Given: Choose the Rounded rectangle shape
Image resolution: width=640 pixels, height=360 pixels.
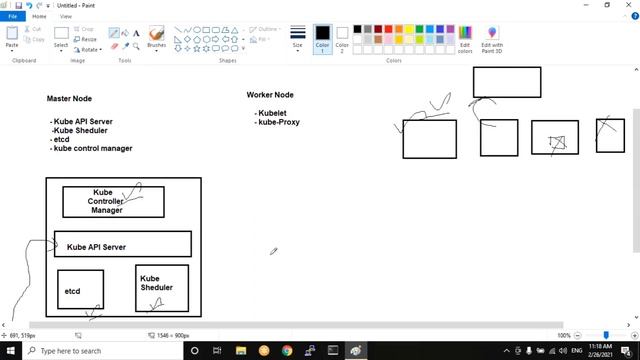Looking at the screenshot, I should coord(216,30).
